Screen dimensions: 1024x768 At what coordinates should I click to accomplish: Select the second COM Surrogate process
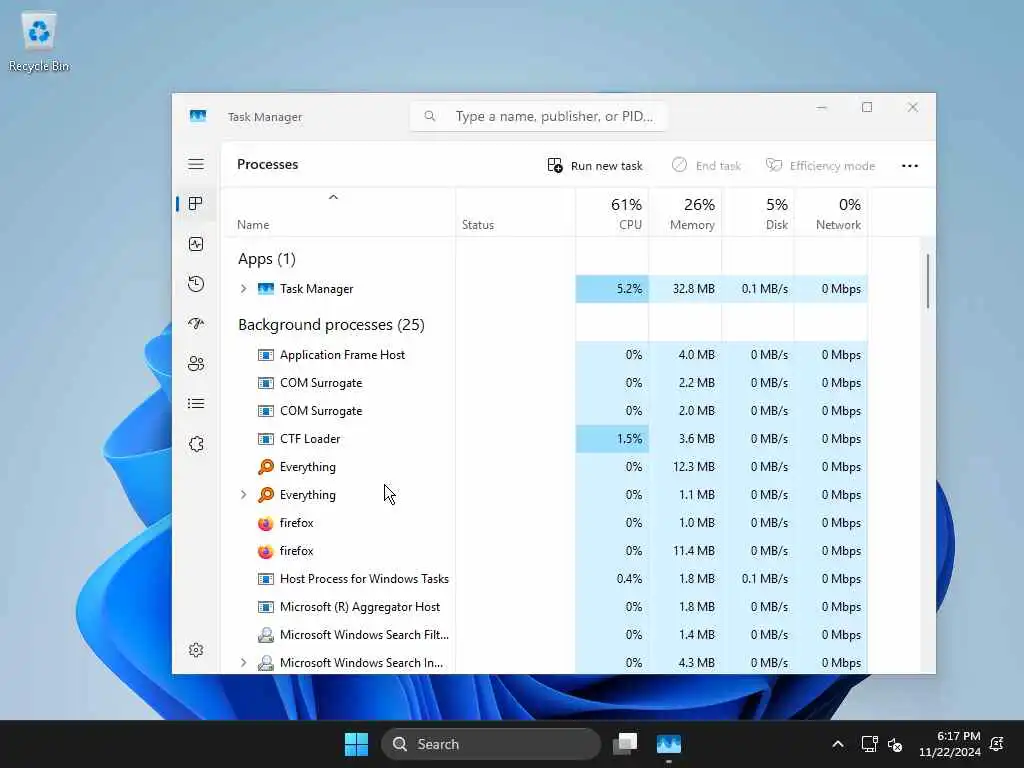[545, 411]
